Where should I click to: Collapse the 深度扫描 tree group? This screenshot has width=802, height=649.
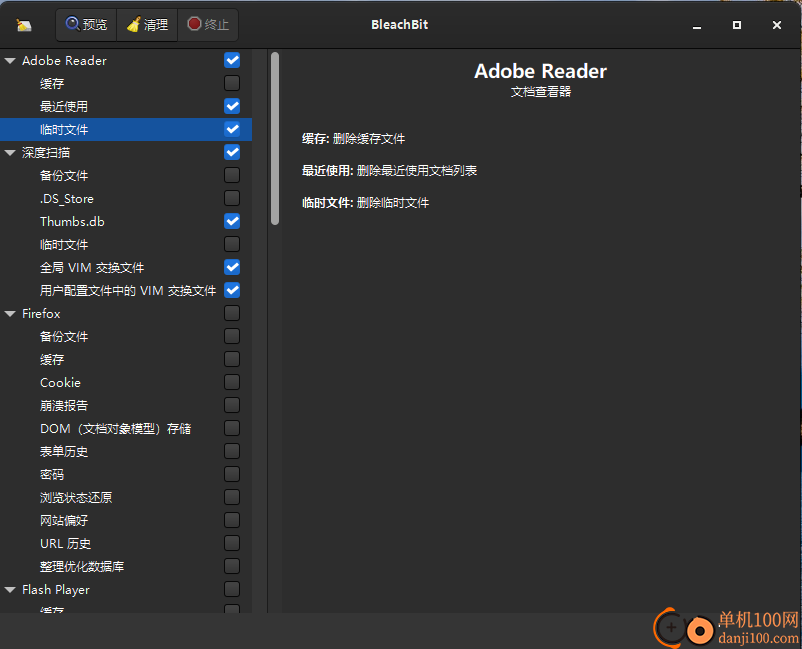tap(10, 152)
